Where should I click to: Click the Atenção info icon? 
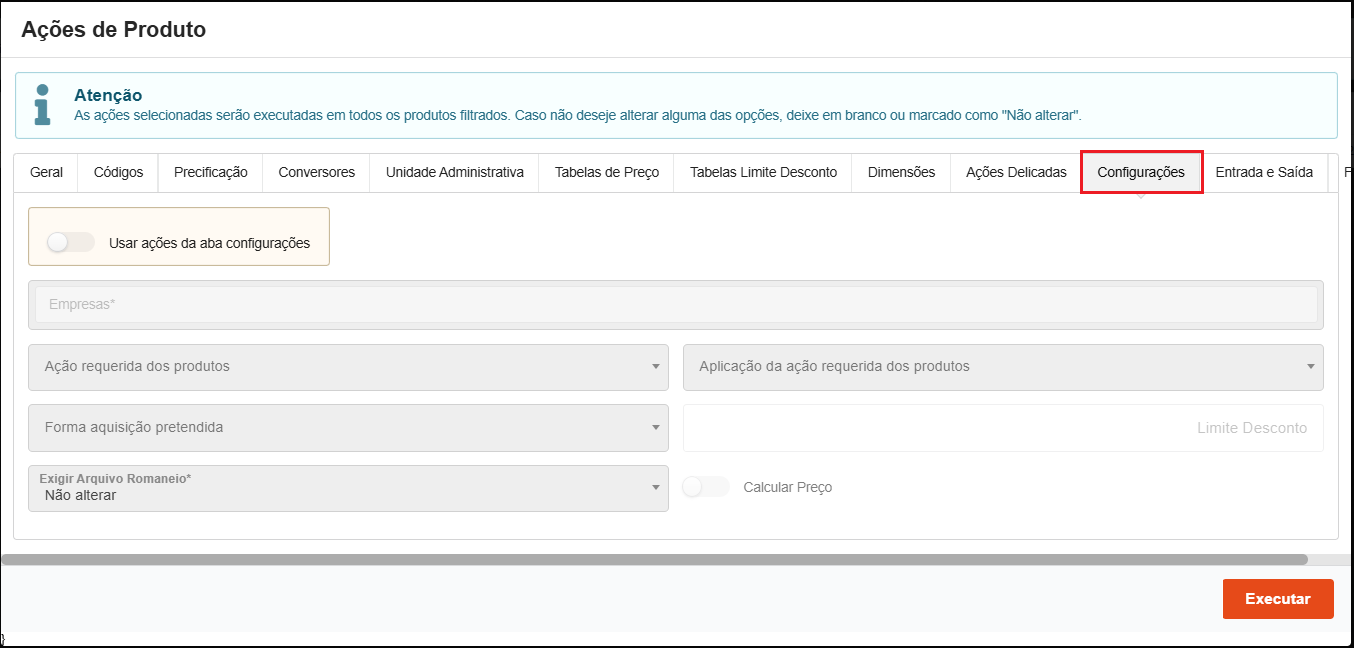coord(42,105)
